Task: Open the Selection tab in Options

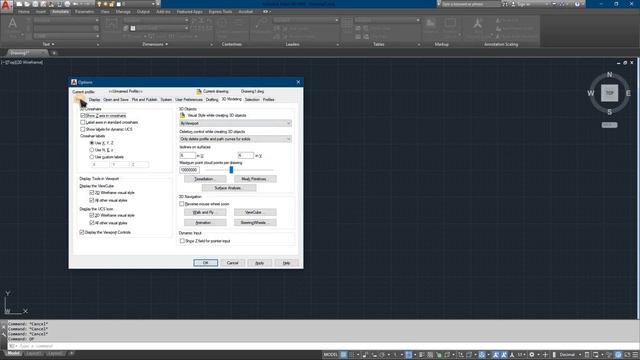Action: click(x=252, y=100)
